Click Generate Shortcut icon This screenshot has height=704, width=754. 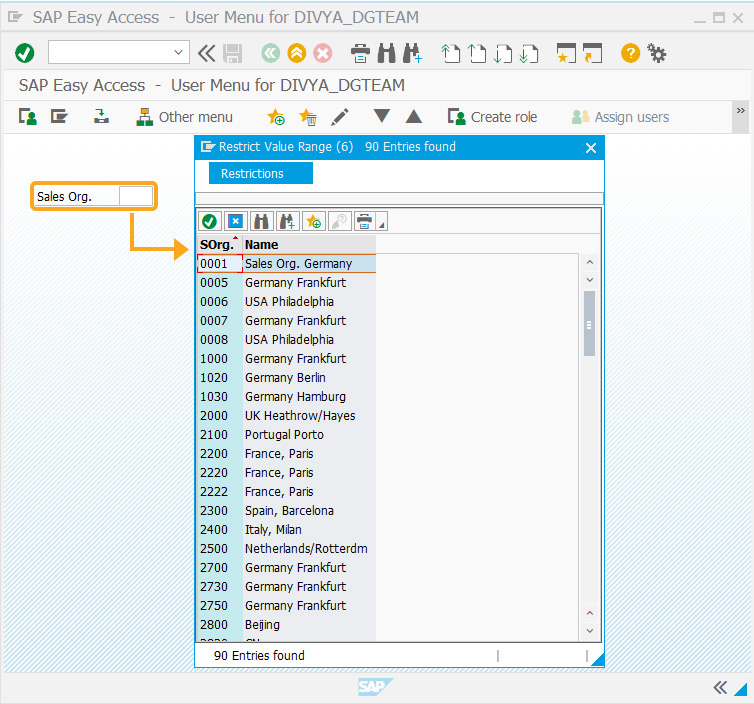point(592,53)
